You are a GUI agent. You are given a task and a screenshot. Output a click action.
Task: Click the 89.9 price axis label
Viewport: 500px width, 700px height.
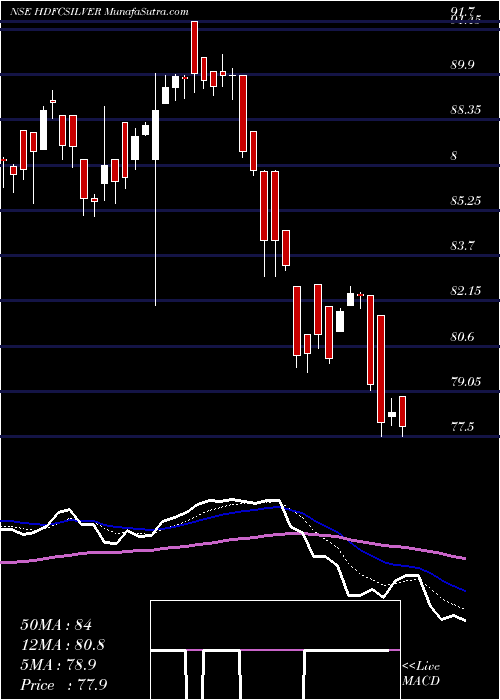tap(462, 65)
